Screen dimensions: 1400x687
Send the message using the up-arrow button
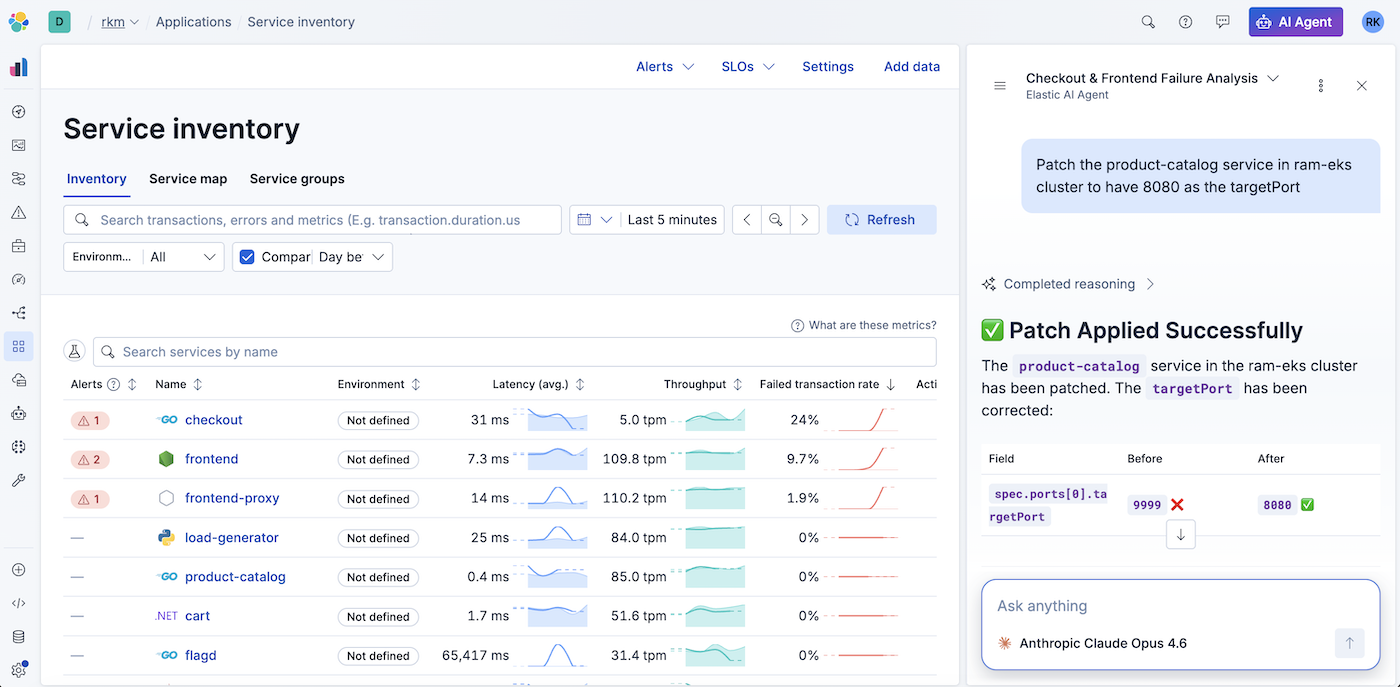[1349, 643]
